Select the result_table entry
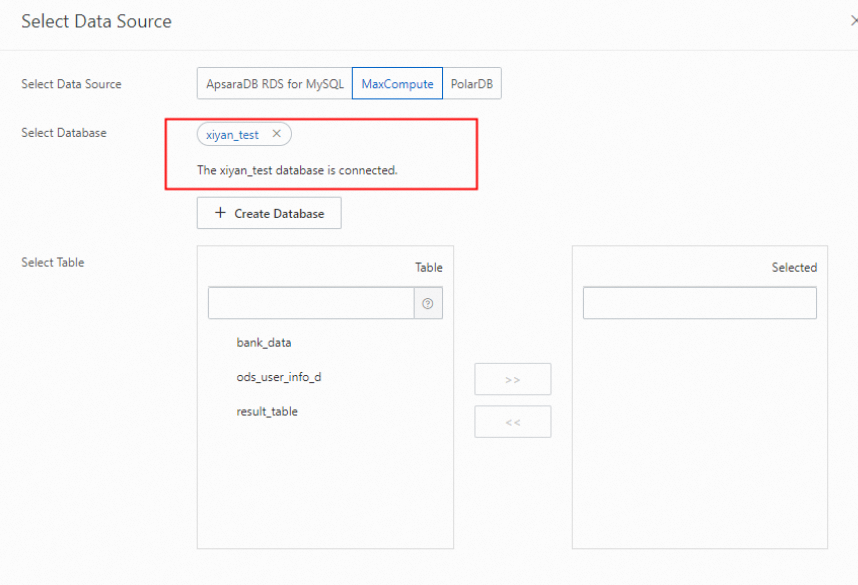The height and width of the screenshot is (585, 858). (267, 412)
